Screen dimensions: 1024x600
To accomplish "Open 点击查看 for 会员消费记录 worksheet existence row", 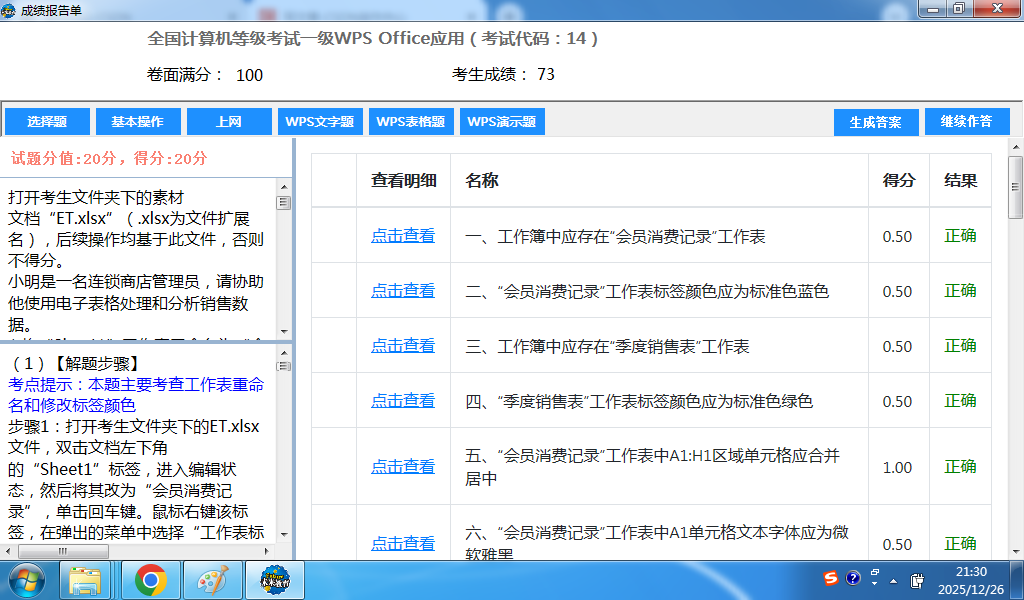I will (403, 236).
